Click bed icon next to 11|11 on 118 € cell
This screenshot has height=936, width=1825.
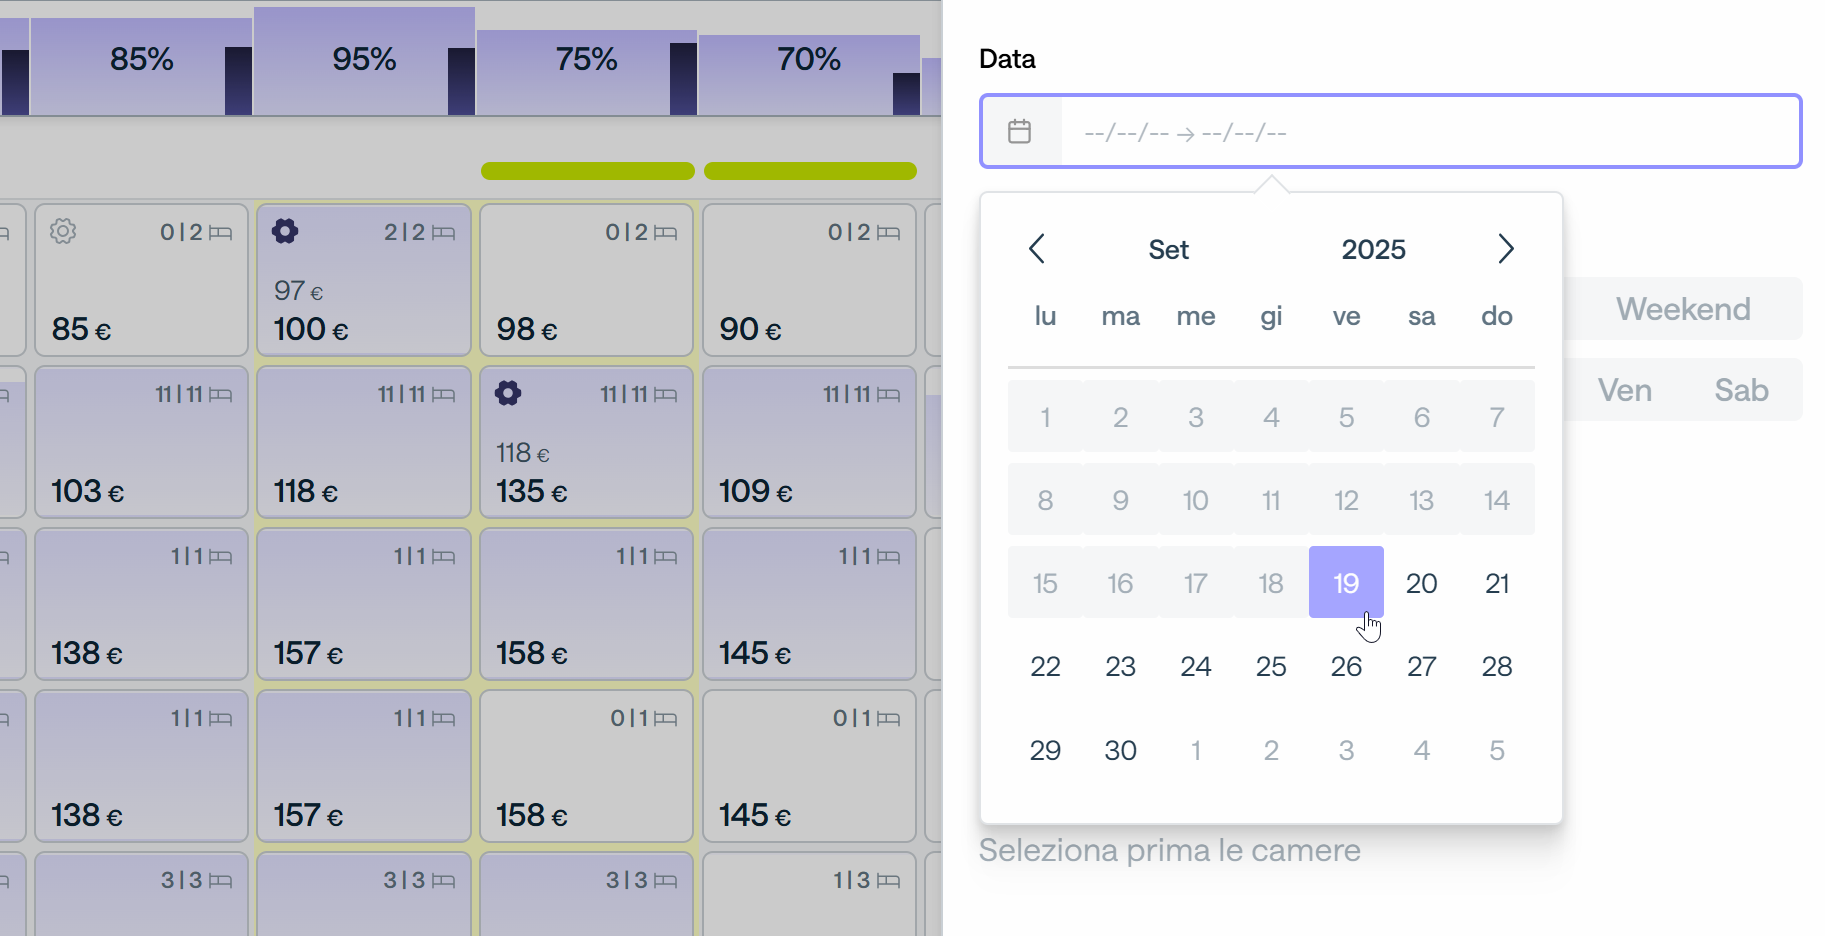click(443, 395)
